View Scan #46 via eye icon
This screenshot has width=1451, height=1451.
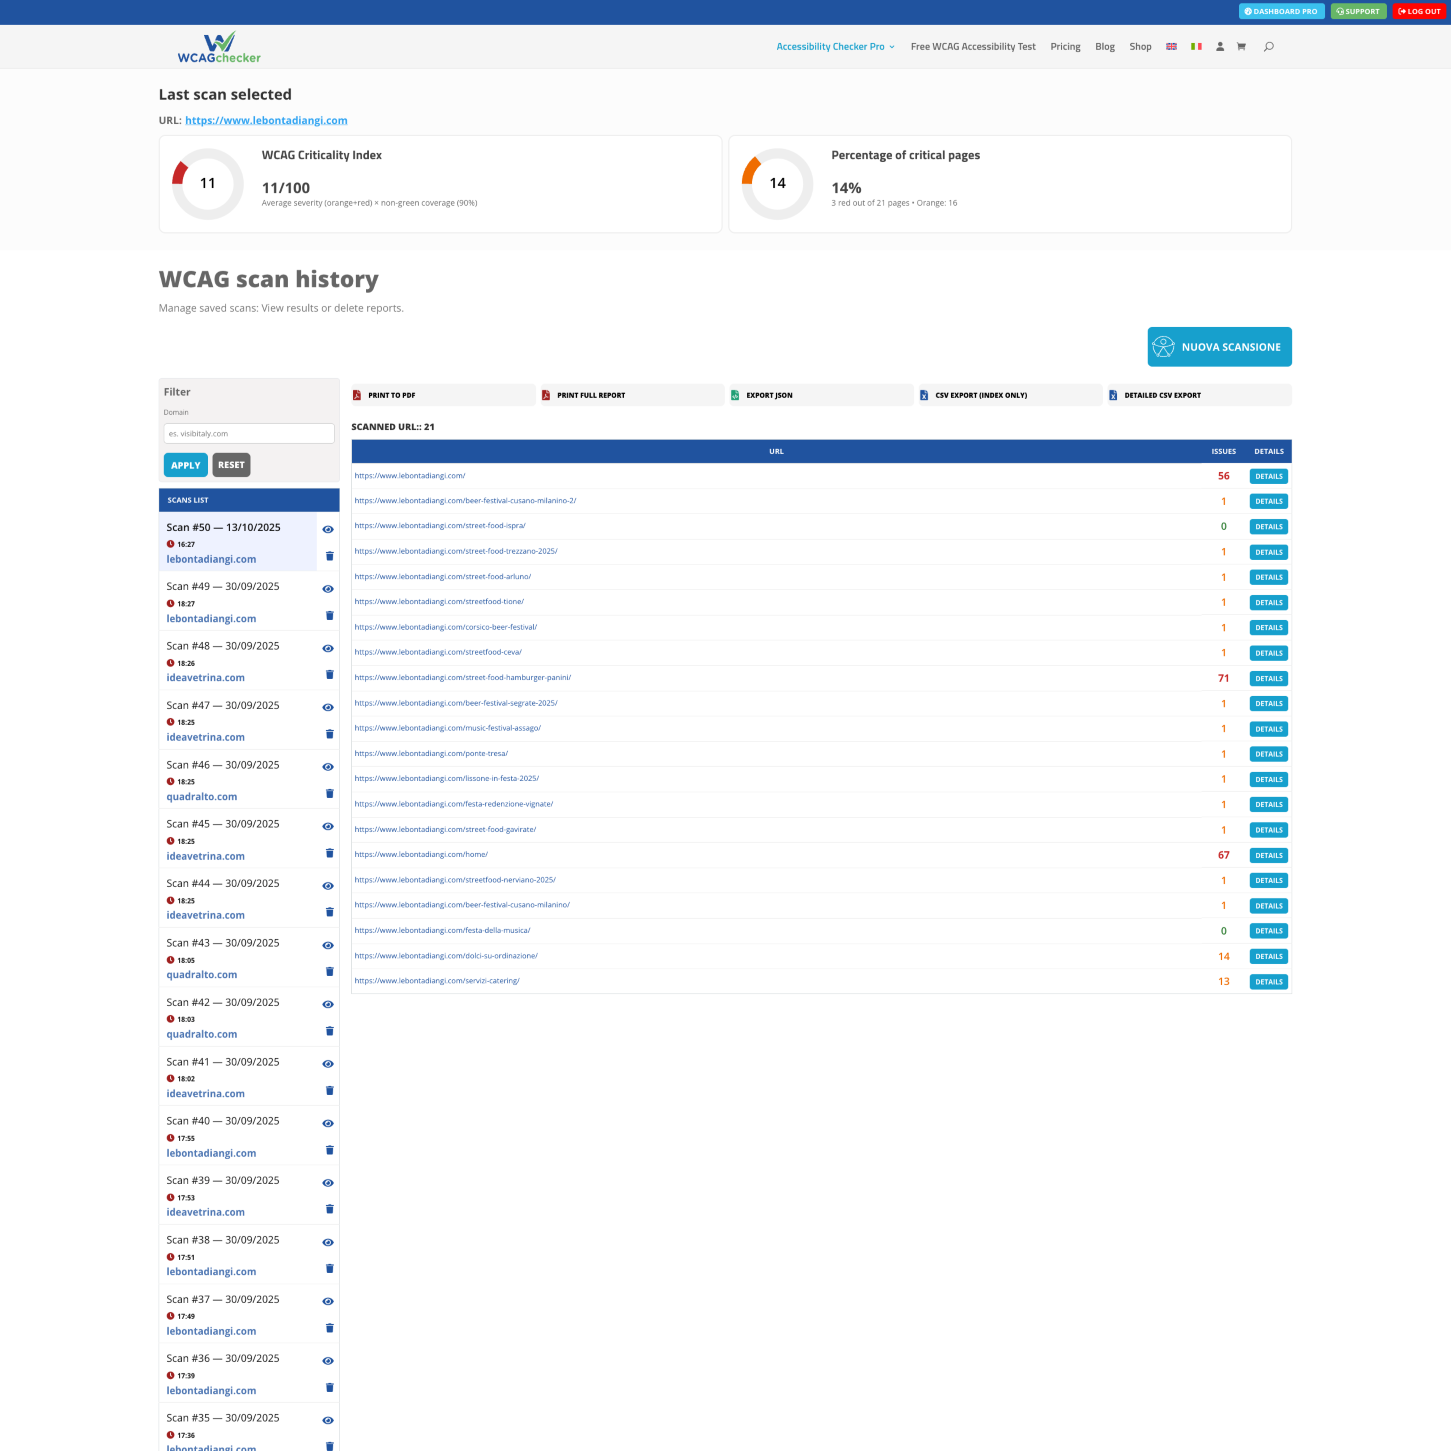[328, 767]
